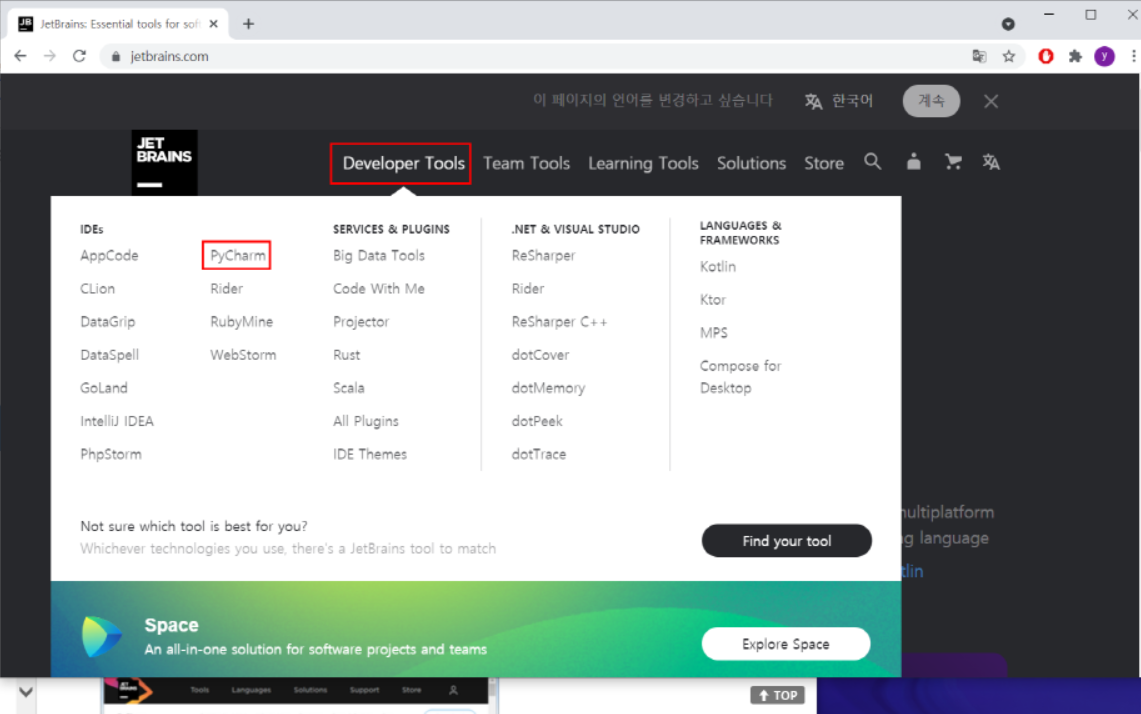This screenshot has height=714, width=1141.
Task: Open the dotTrace link
Action: 538,454
